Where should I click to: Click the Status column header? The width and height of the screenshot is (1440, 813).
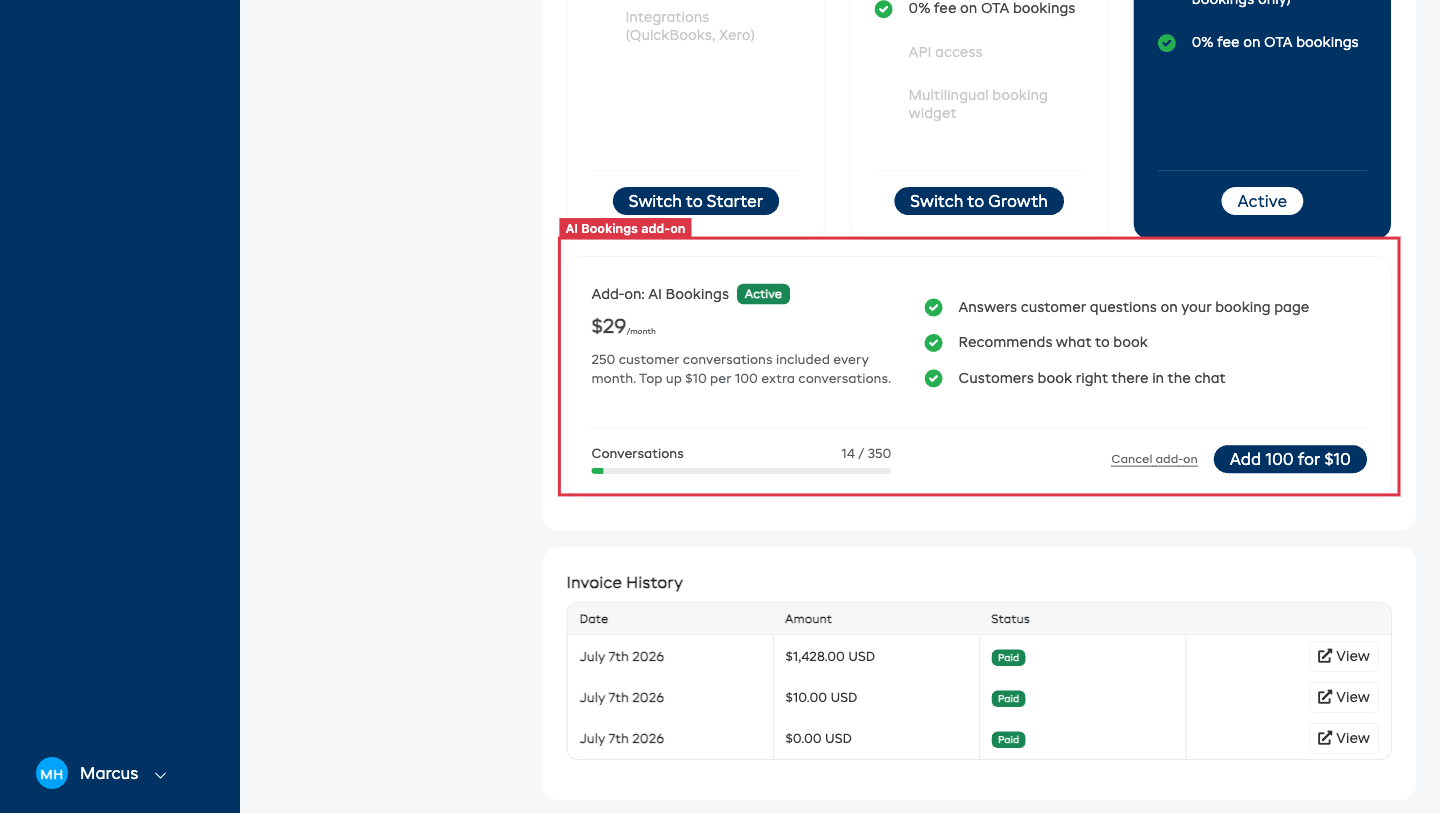click(x=1010, y=619)
